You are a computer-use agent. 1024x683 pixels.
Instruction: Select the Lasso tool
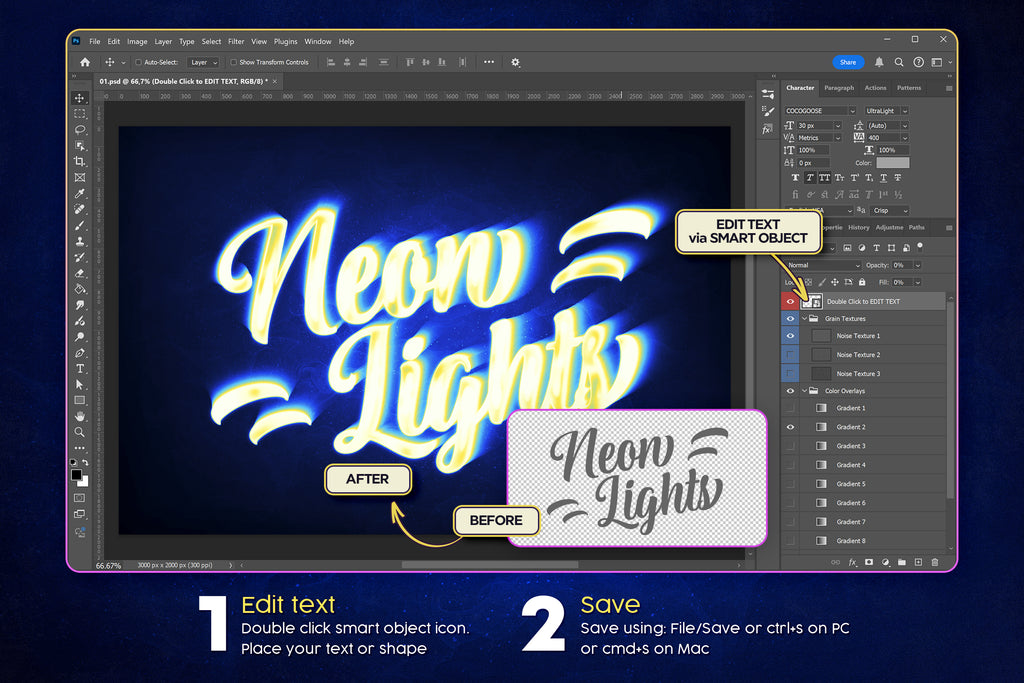click(80, 130)
